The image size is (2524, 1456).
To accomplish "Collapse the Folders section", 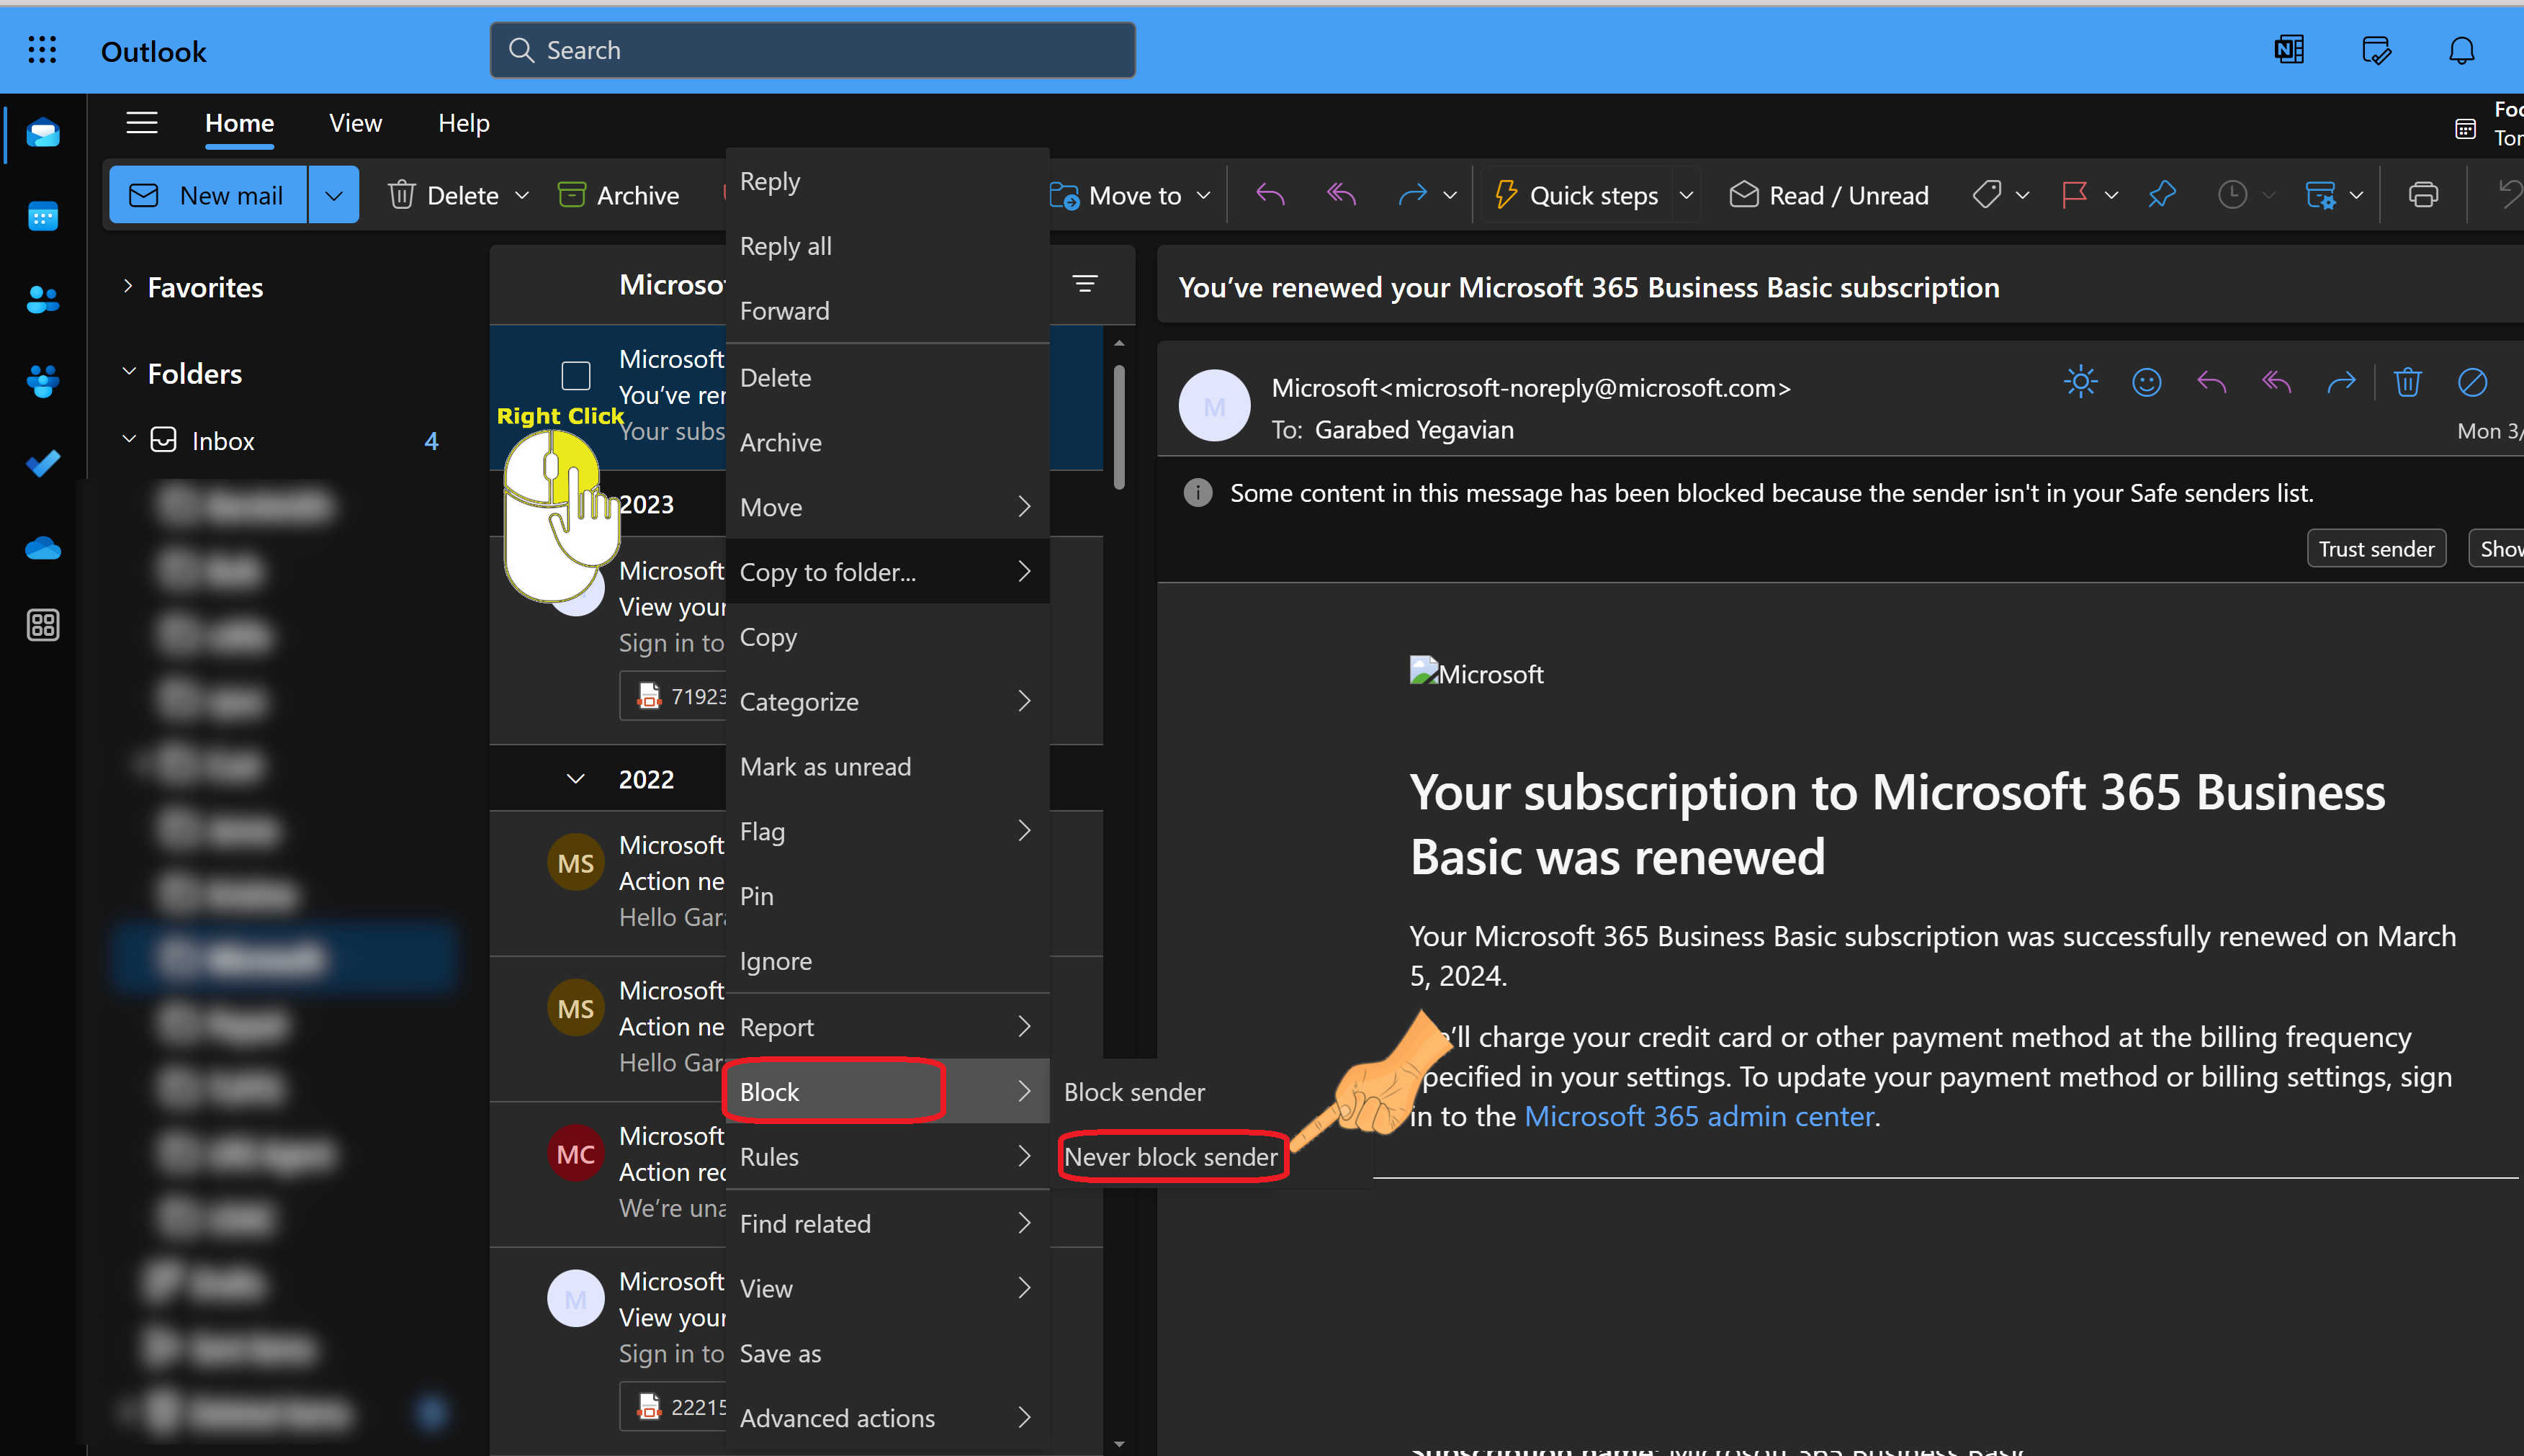I will point(128,372).
